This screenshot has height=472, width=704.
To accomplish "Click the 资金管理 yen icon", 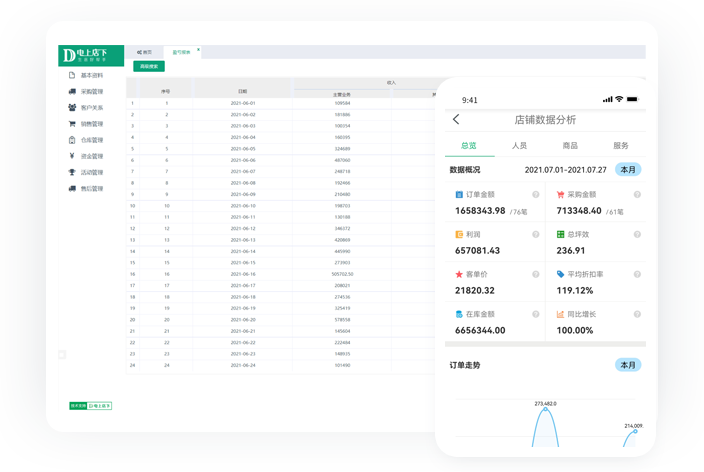I will tap(72, 156).
